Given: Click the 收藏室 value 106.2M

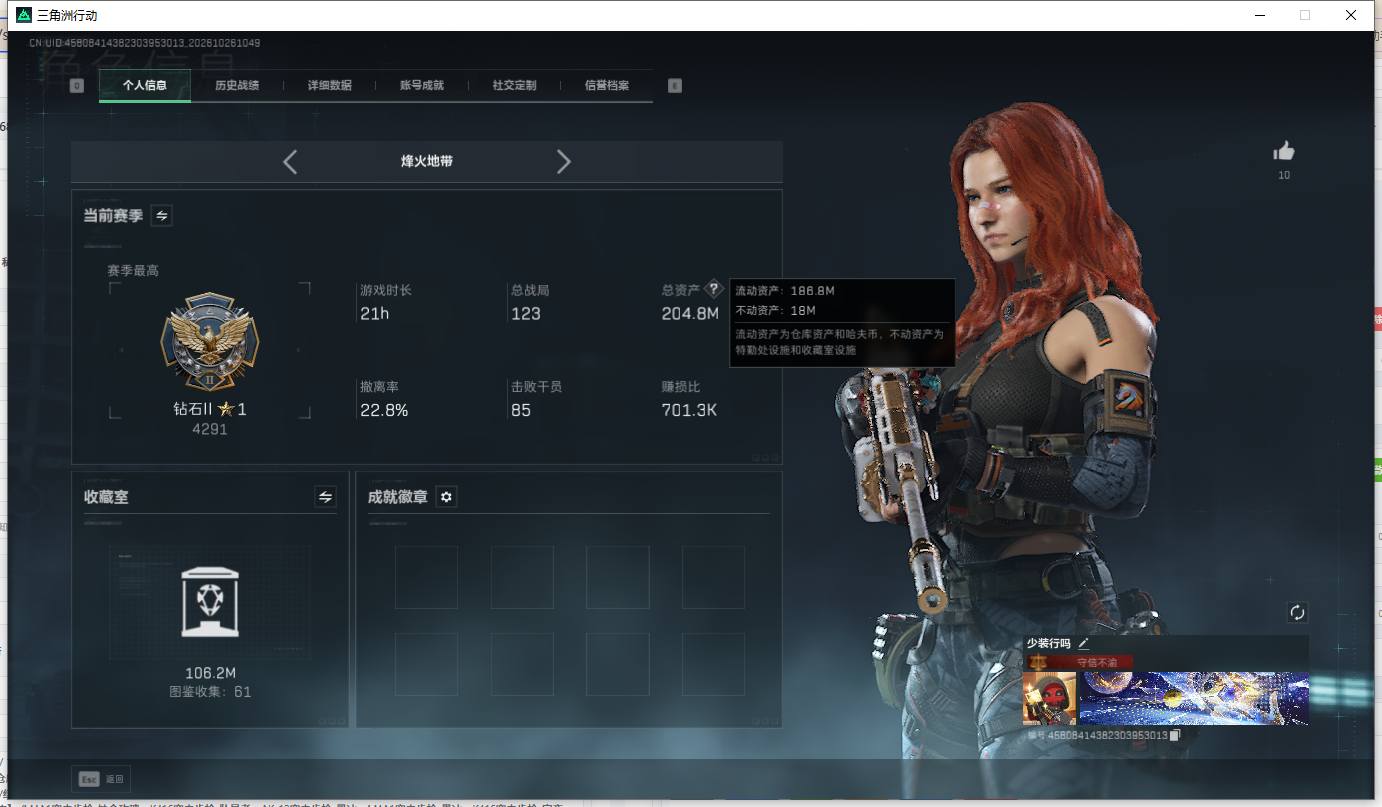Looking at the screenshot, I should [x=210, y=673].
